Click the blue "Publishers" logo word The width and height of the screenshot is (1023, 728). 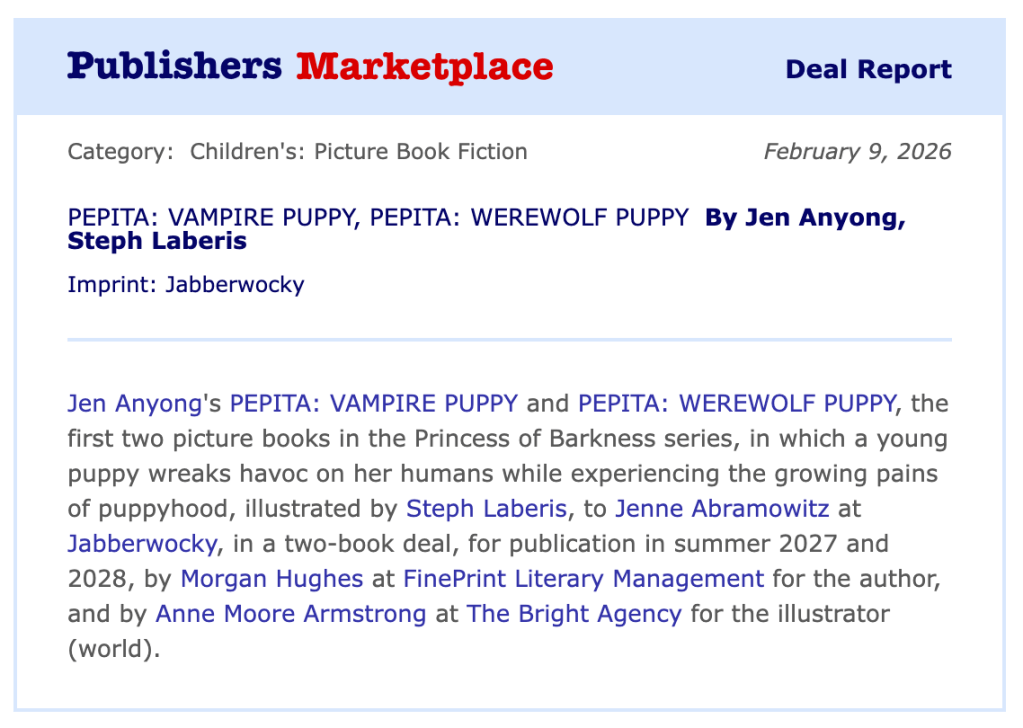(174, 67)
